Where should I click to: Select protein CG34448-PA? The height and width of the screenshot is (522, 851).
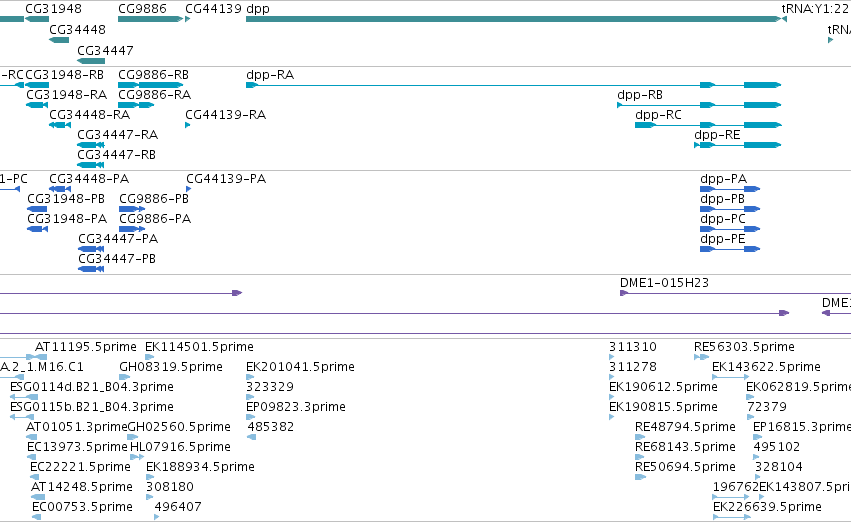tap(60, 189)
